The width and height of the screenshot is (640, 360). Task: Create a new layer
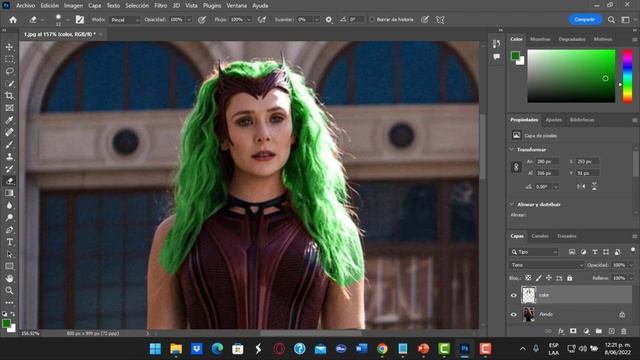[611, 331]
